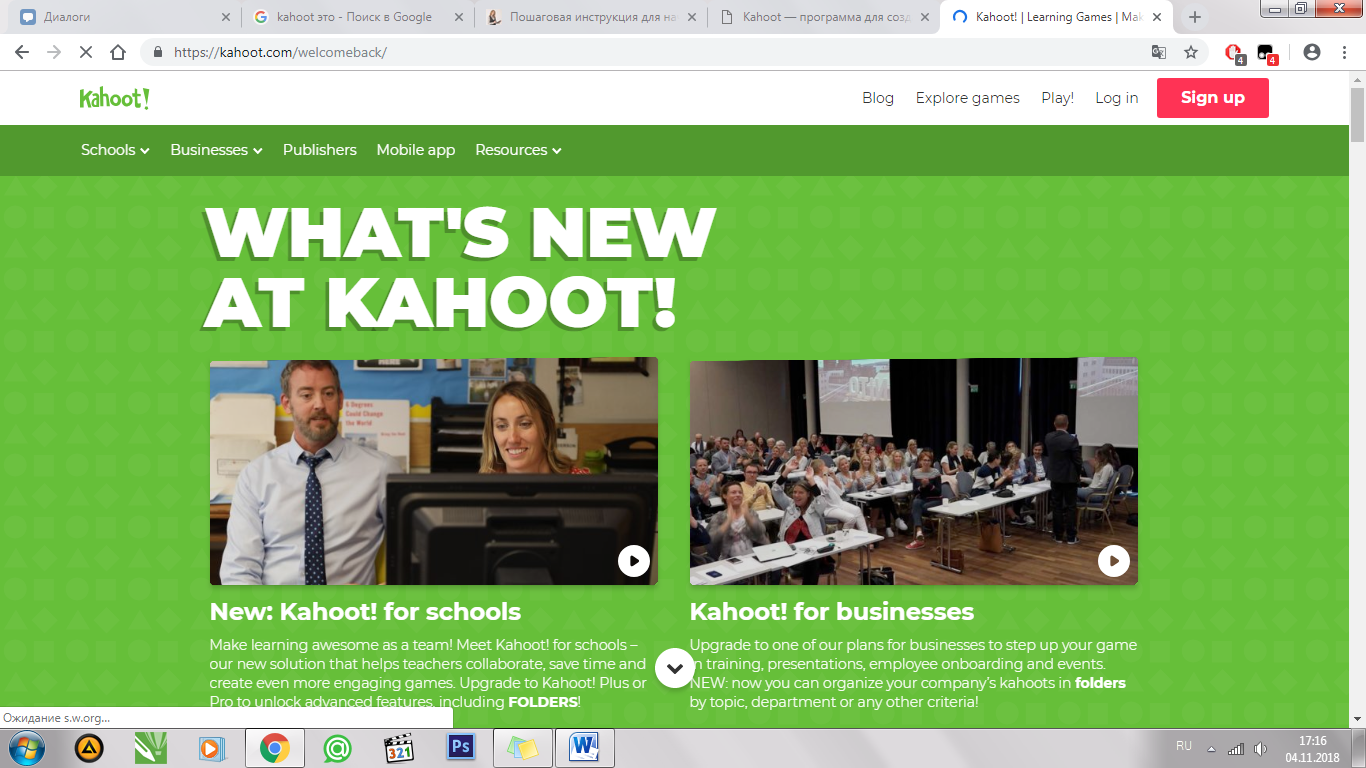This screenshot has width=1366, height=768.
Task: Click the padlock site info icon
Action: (158, 52)
